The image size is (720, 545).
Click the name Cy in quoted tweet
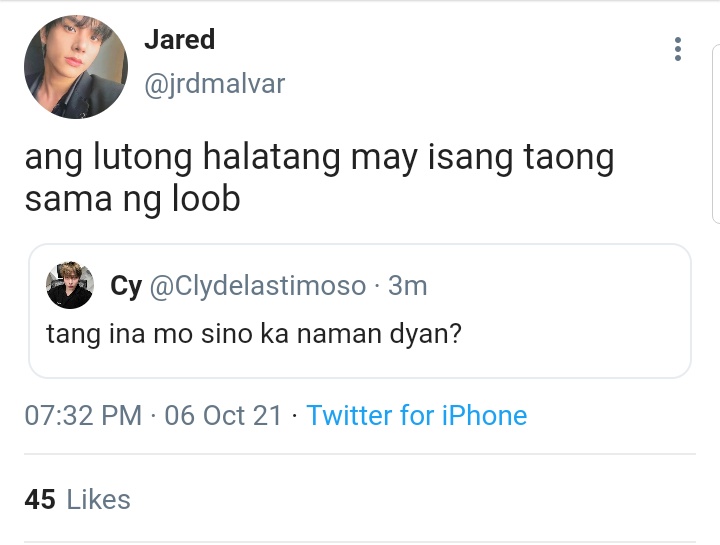[x=126, y=286]
